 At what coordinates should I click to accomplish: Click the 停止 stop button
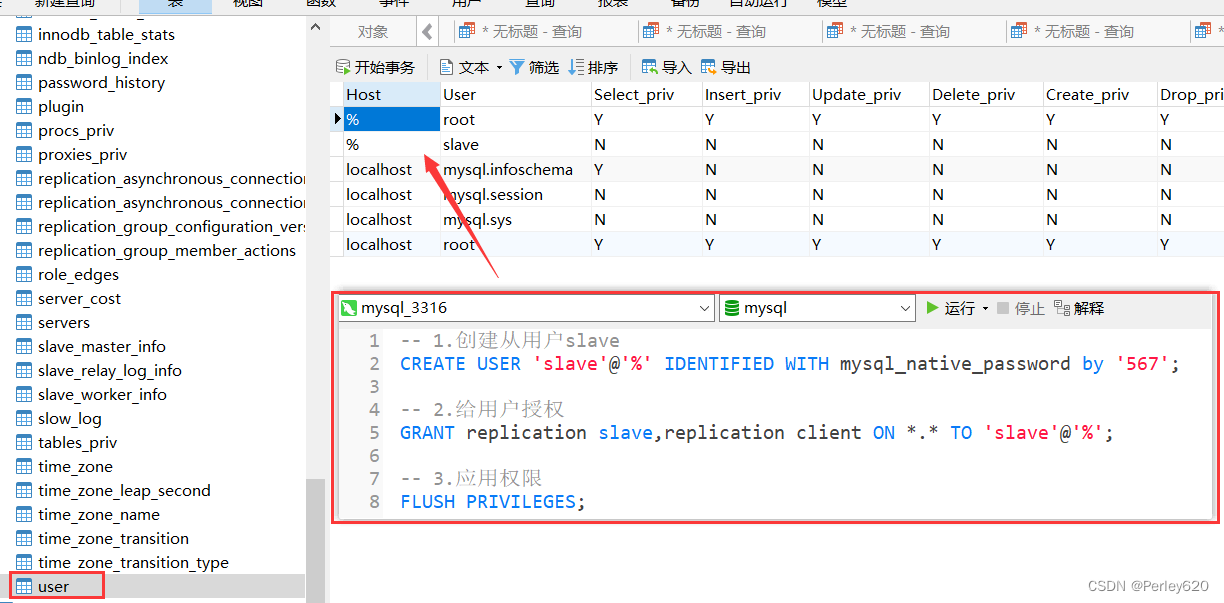tap(1021, 308)
